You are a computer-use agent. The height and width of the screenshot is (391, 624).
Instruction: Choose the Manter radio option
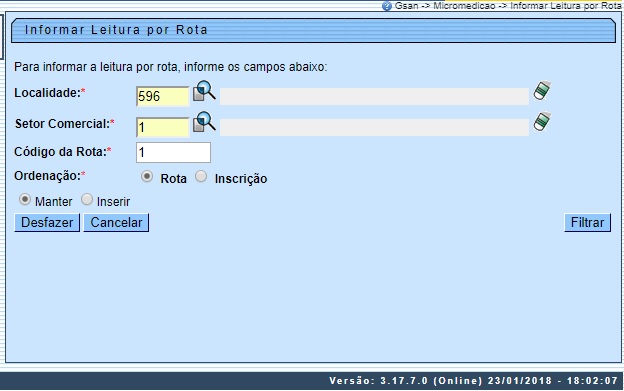25,199
